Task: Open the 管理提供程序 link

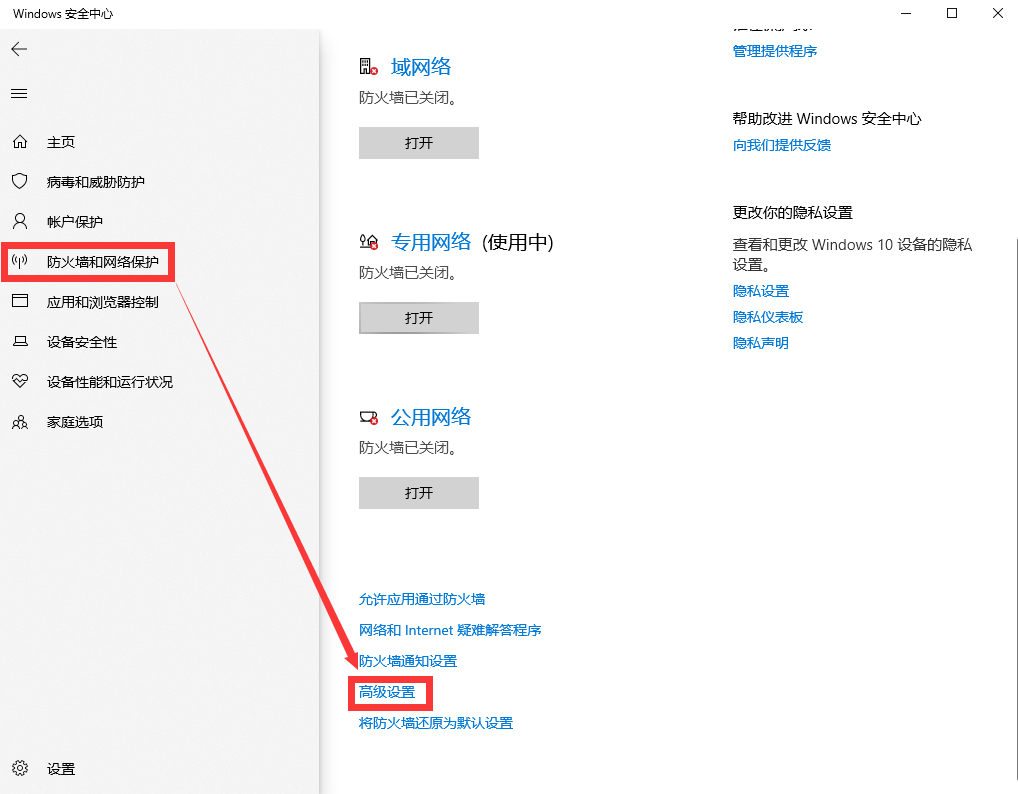Action: 775,51
